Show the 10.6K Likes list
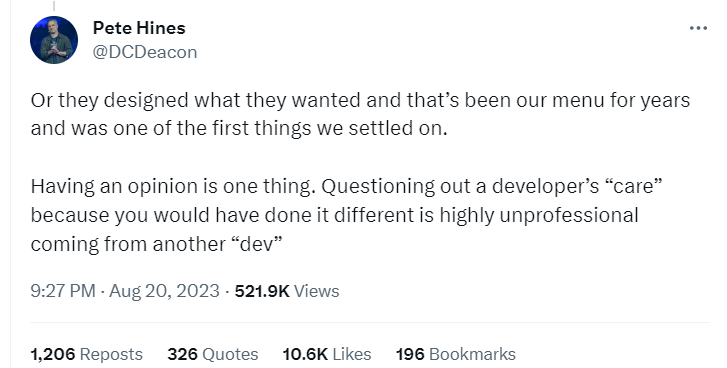Viewport: 727px width, 368px height. pos(327,354)
